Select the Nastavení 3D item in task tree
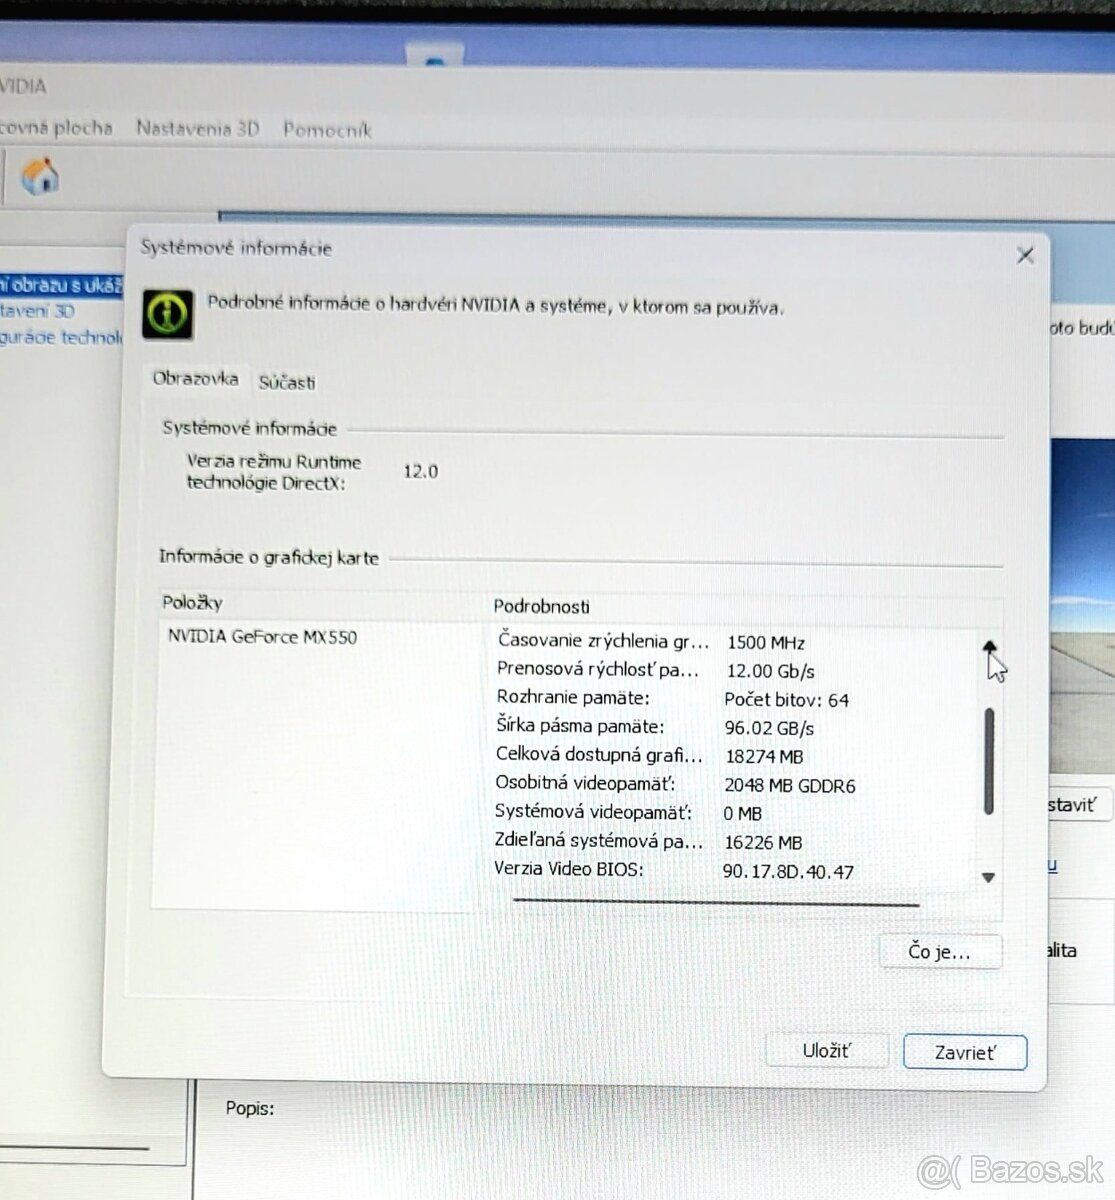1115x1200 pixels. click(37, 311)
